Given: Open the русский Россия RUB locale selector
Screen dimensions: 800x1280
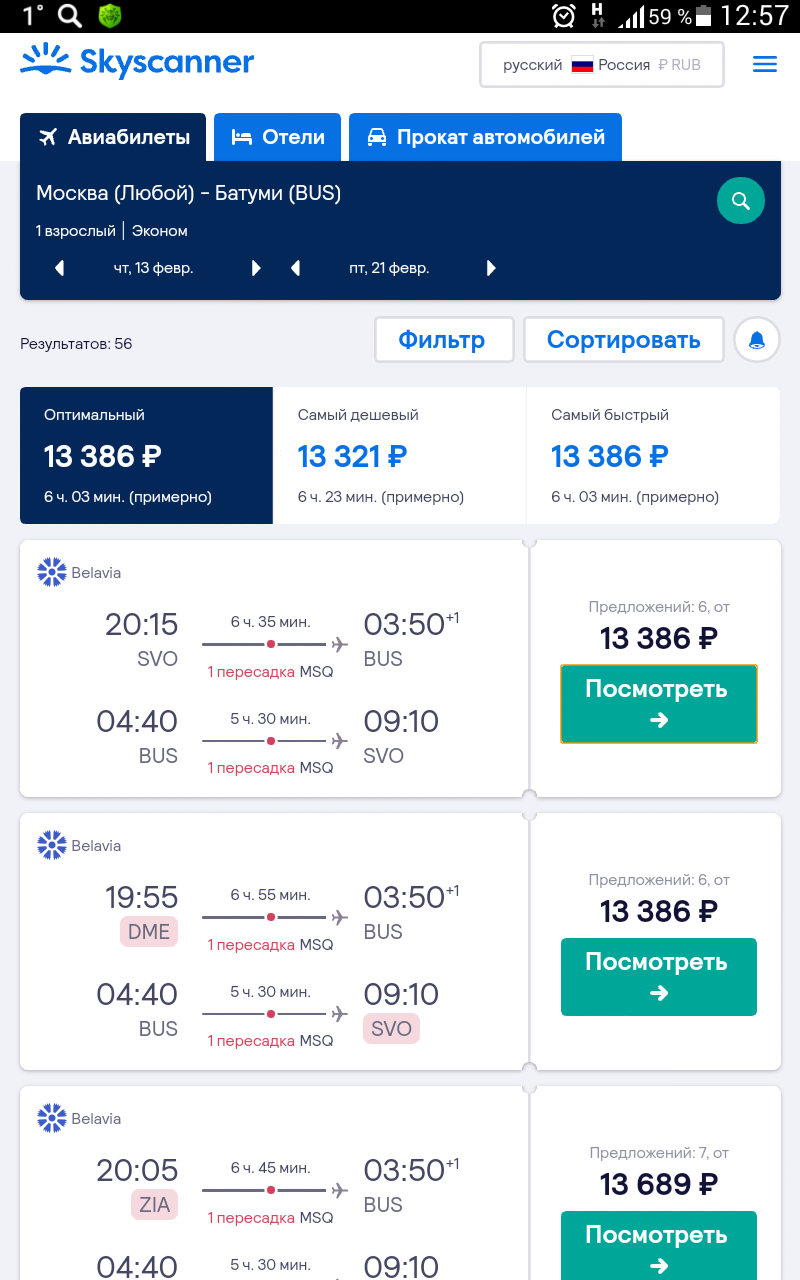Looking at the screenshot, I should click(x=602, y=65).
